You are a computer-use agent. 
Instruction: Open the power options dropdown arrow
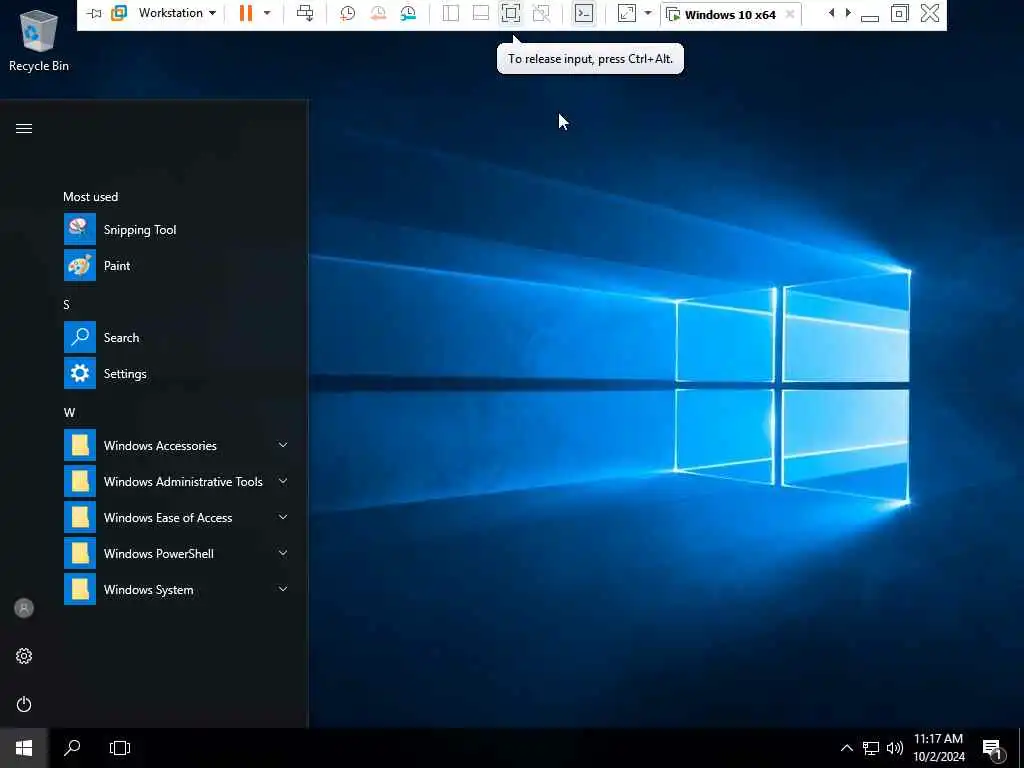pos(267,13)
